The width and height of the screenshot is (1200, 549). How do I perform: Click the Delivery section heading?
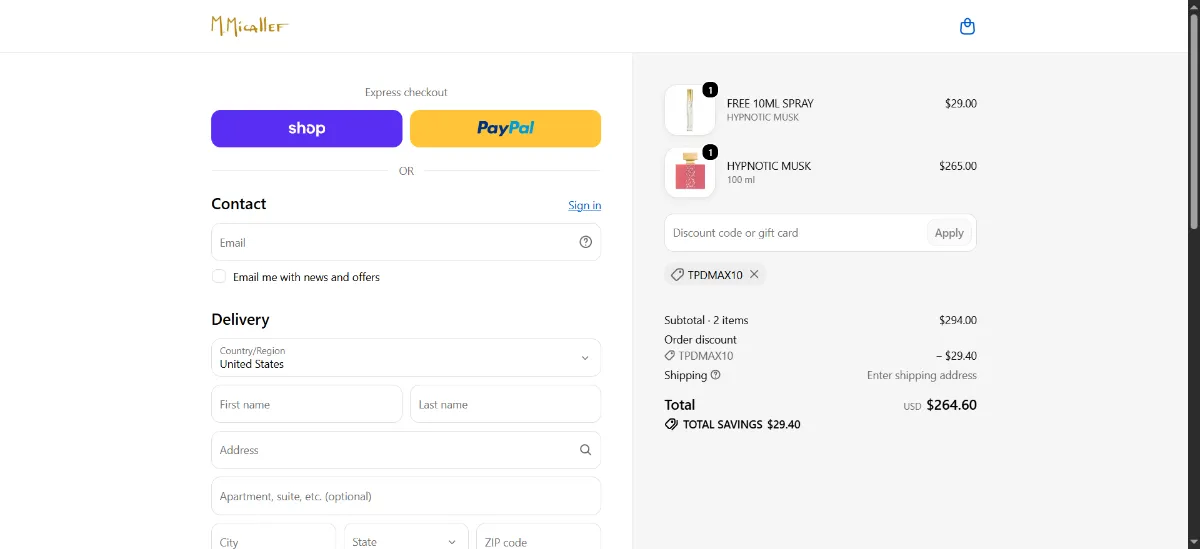(240, 320)
